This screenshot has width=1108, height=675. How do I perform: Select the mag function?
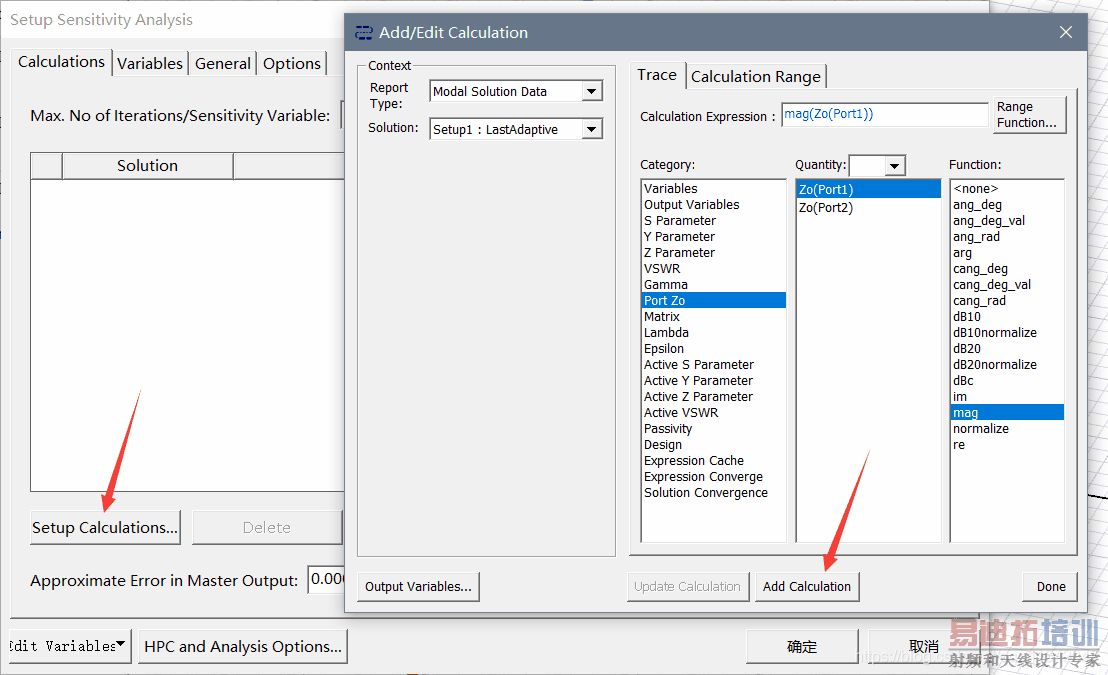1008,413
